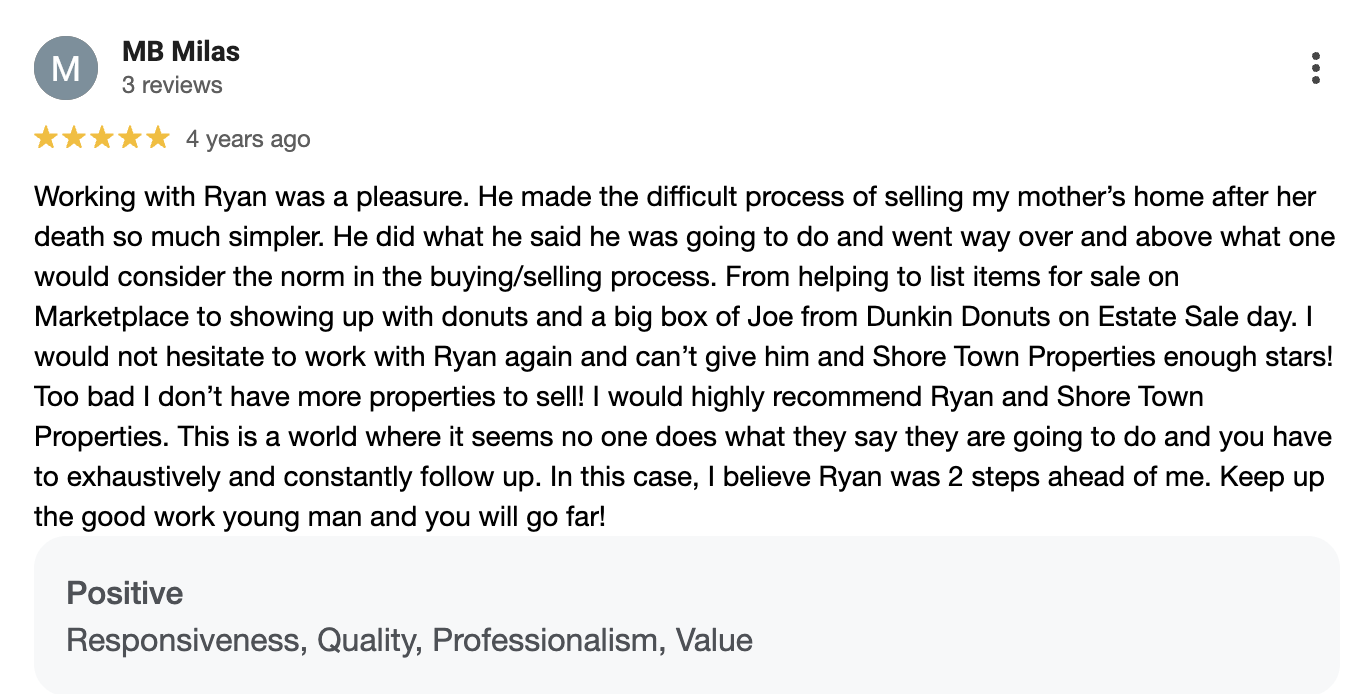Select the fifth gold rating star
This screenshot has width=1356, height=694.
[x=158, y=138]
